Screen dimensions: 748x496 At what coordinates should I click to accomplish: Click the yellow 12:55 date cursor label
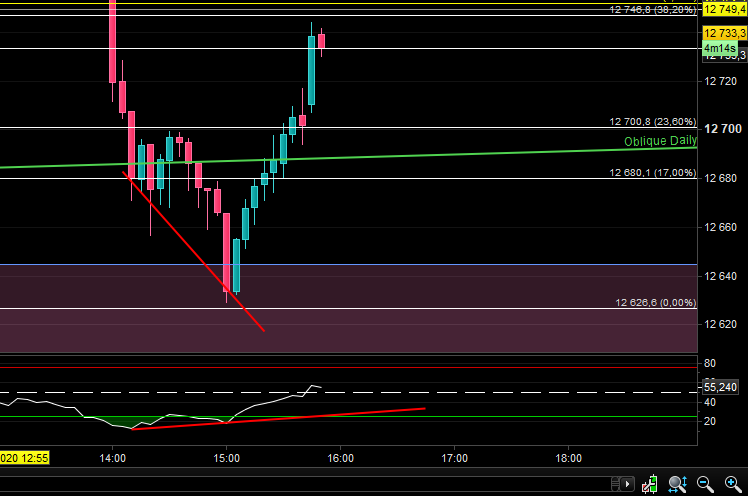tap(24, 458)
